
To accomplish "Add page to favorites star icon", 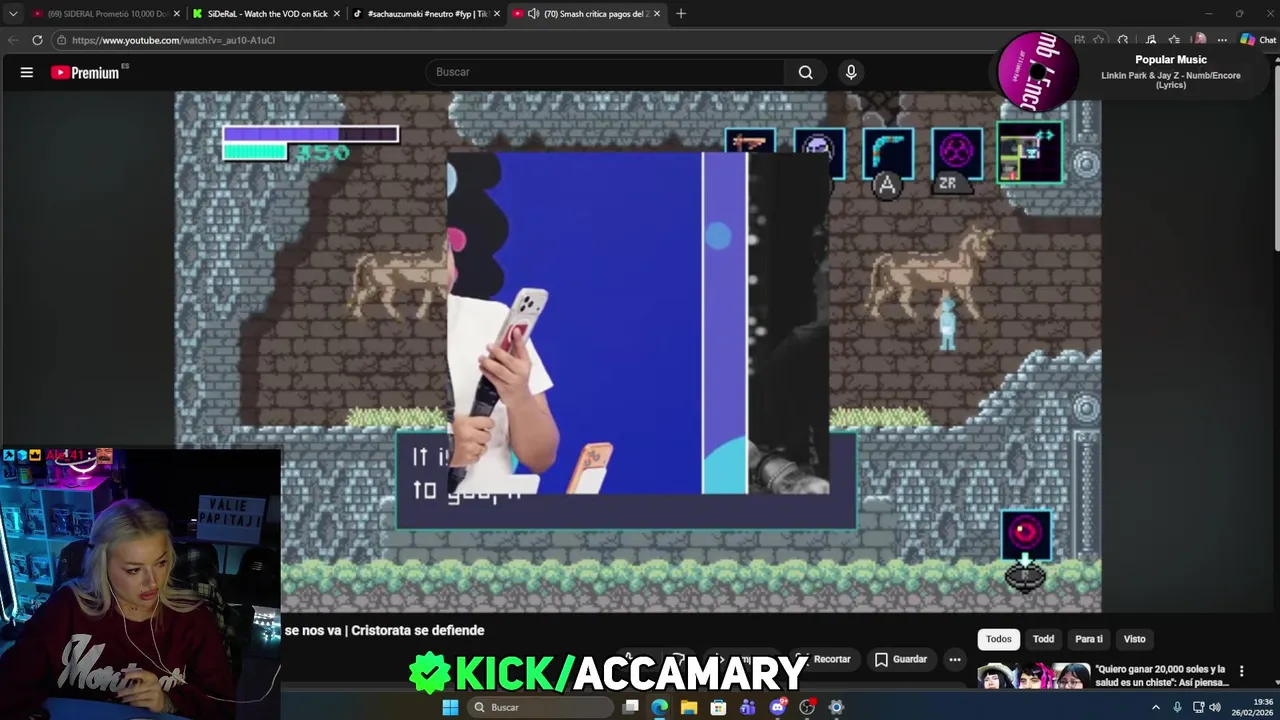I will coord(1099,40).
